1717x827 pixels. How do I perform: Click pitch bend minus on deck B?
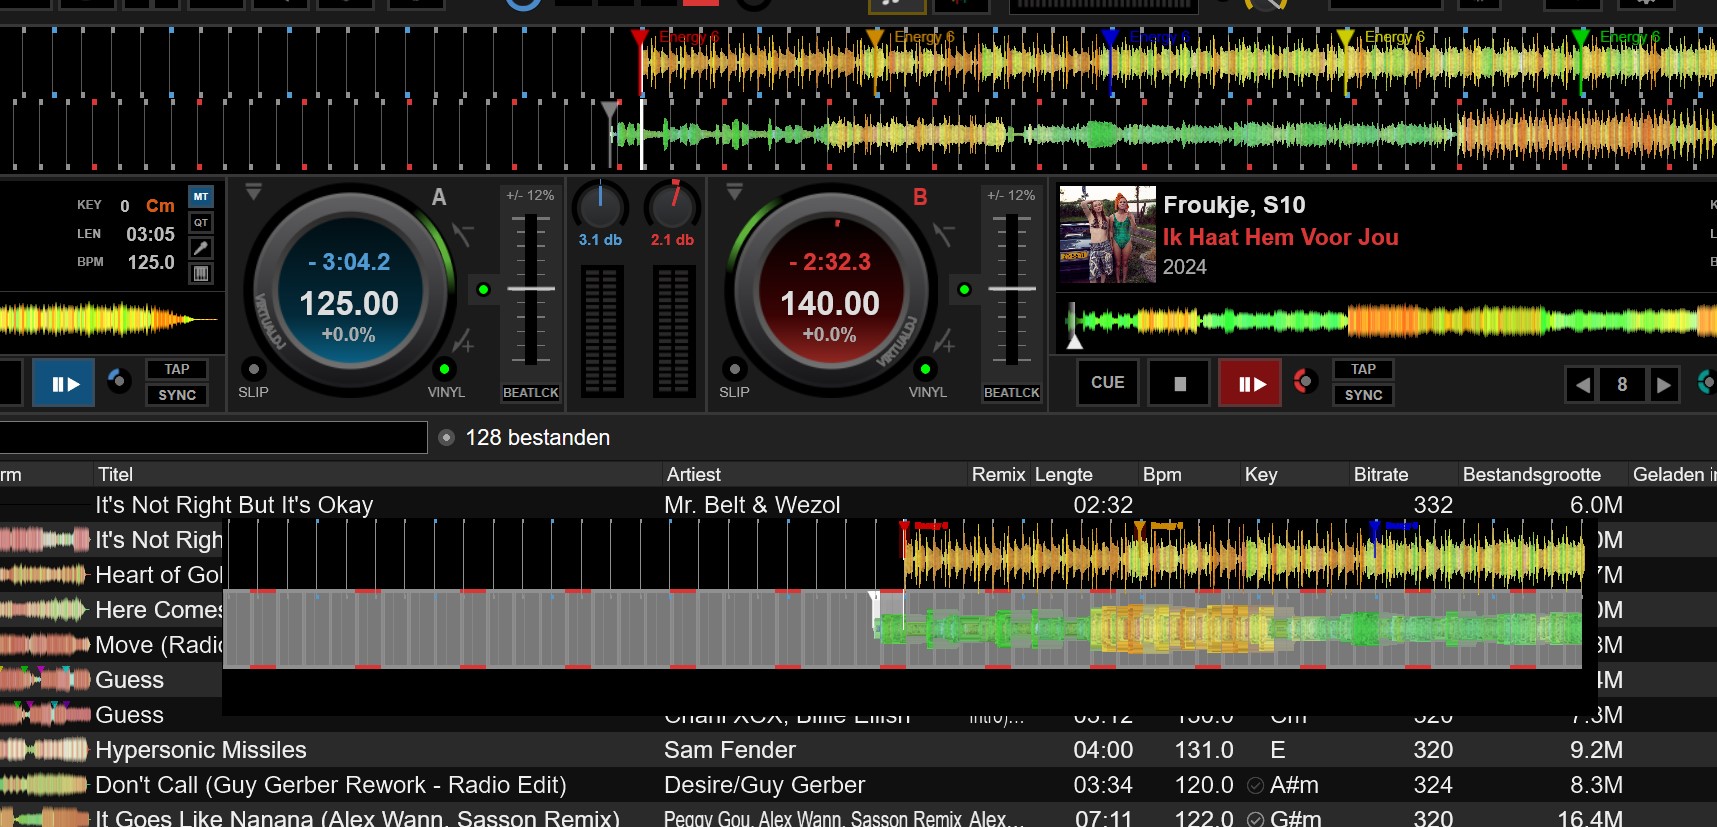(943, 234)
